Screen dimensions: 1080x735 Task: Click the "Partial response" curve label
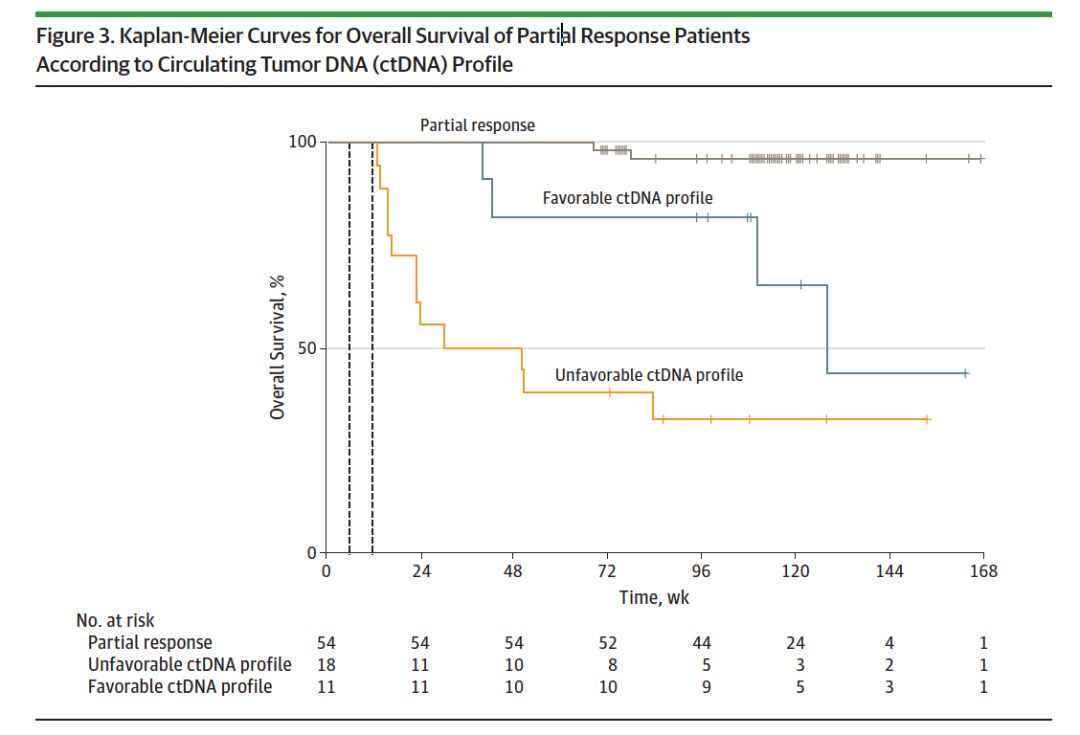coord(477,126)
